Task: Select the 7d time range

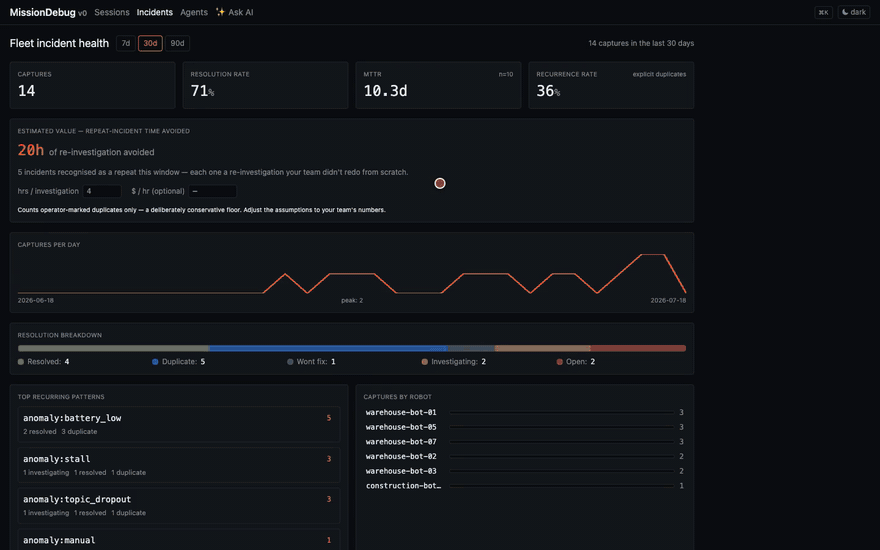Action: pos(126,43)
